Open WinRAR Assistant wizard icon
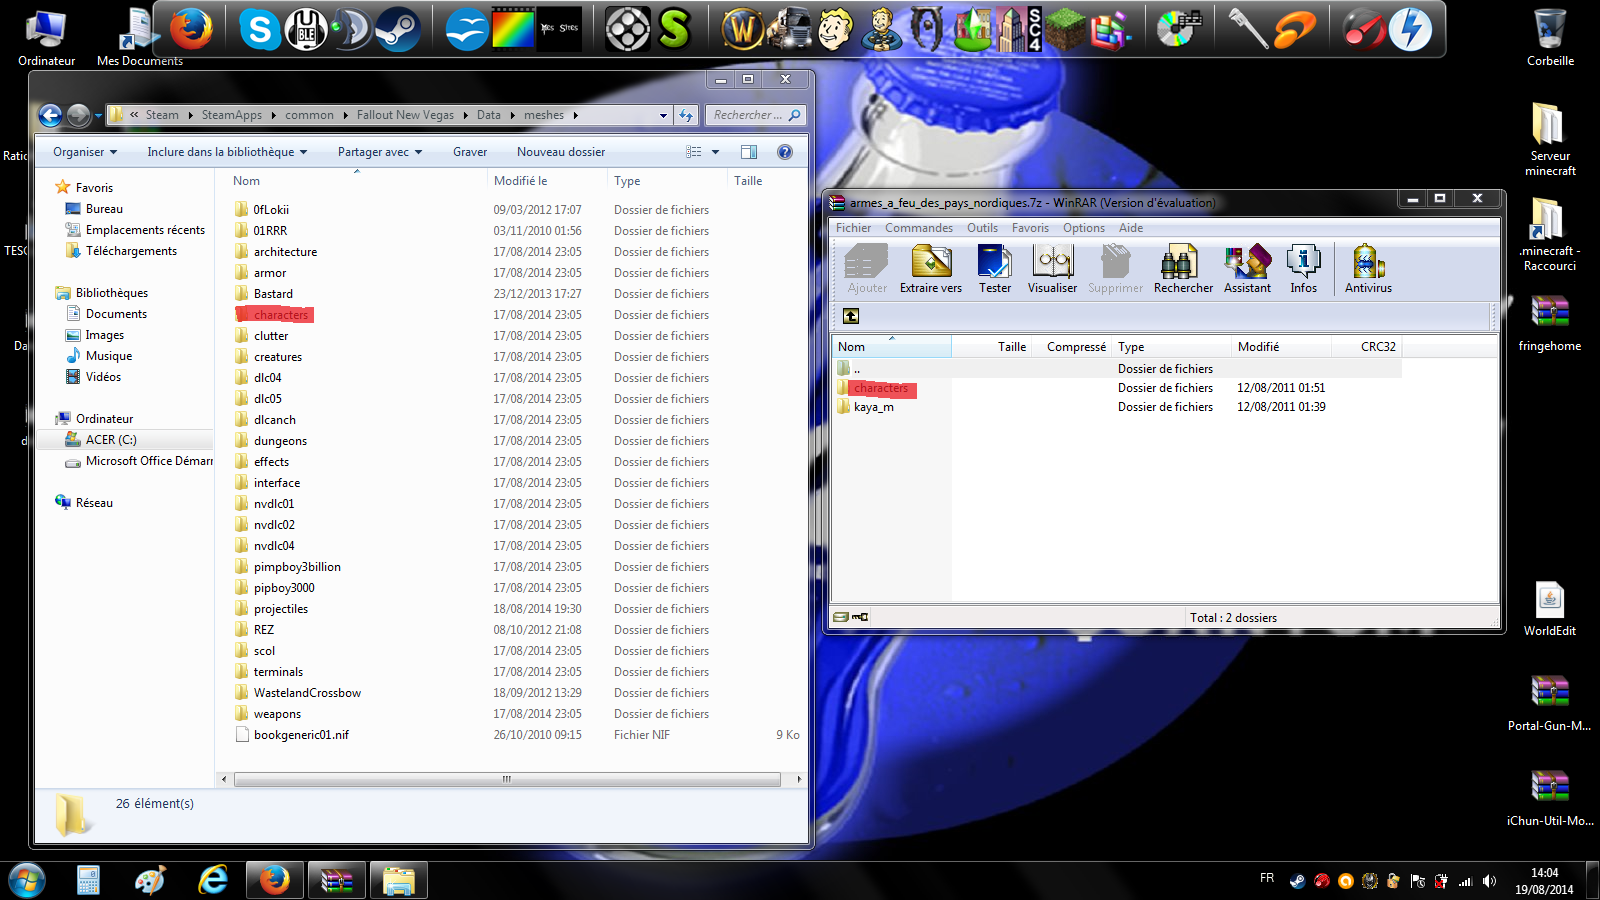Image resolution: width=1600 pixels, height=900 pixels. (1247, 269)
